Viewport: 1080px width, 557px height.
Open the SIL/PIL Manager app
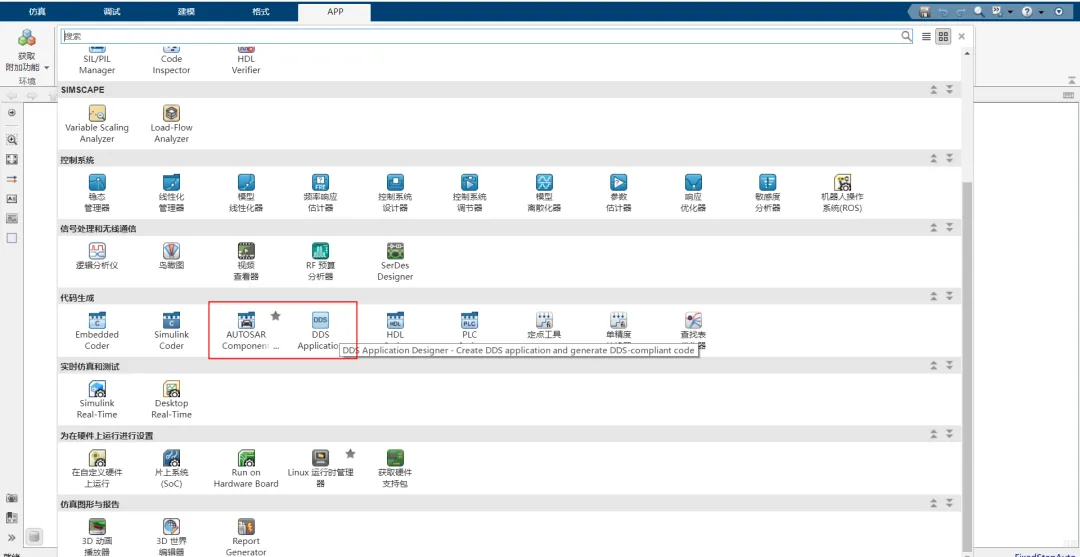pos(97,60)
